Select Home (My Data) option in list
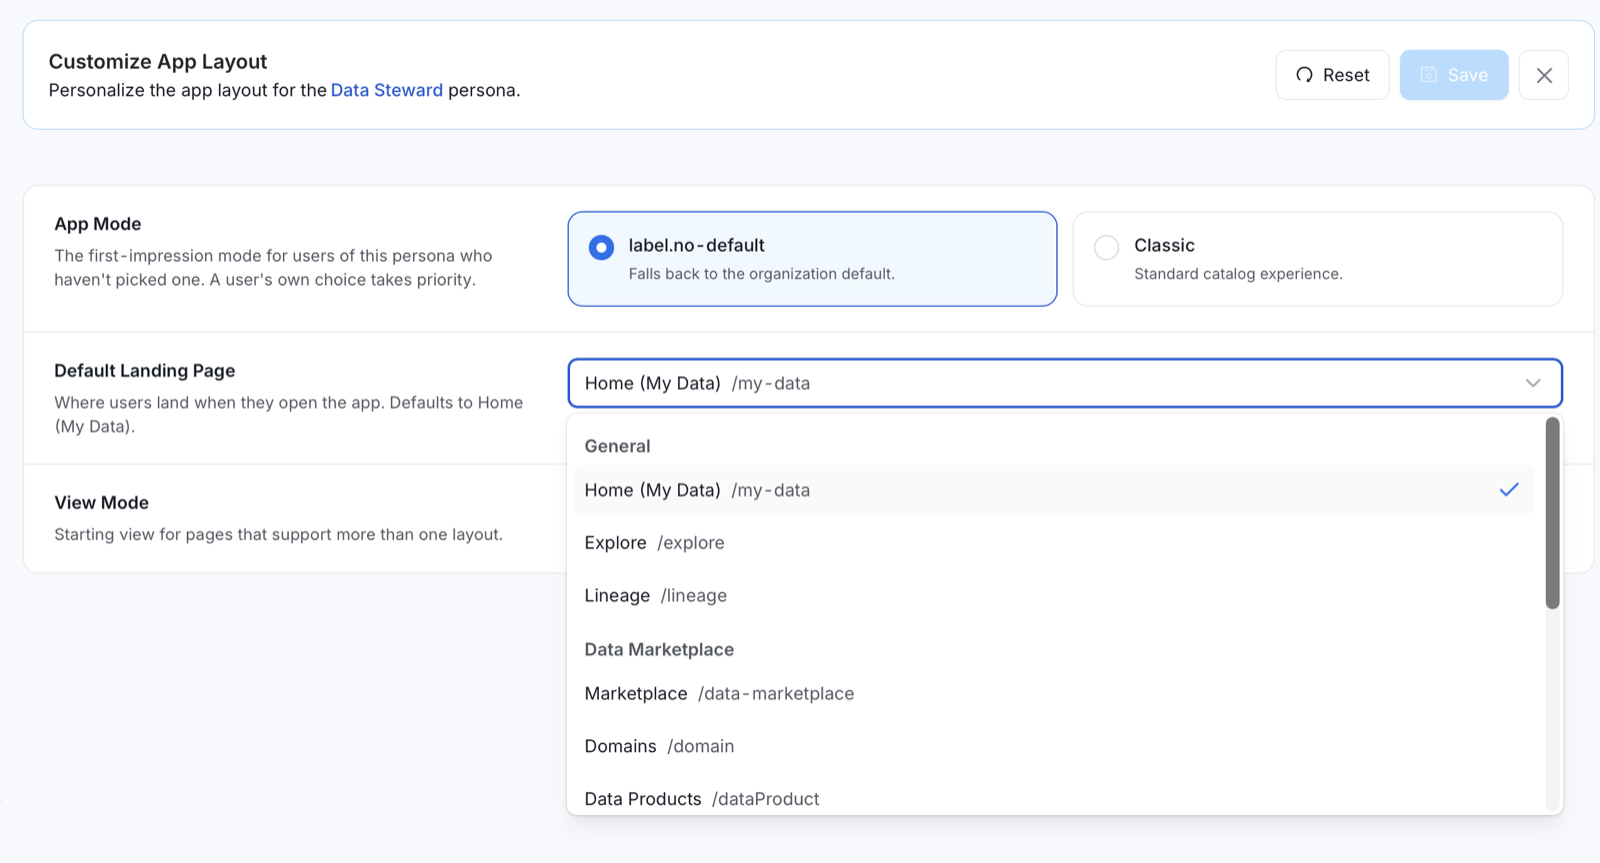The width and height of the screenshot is (1600, 863). [1054, 490]
